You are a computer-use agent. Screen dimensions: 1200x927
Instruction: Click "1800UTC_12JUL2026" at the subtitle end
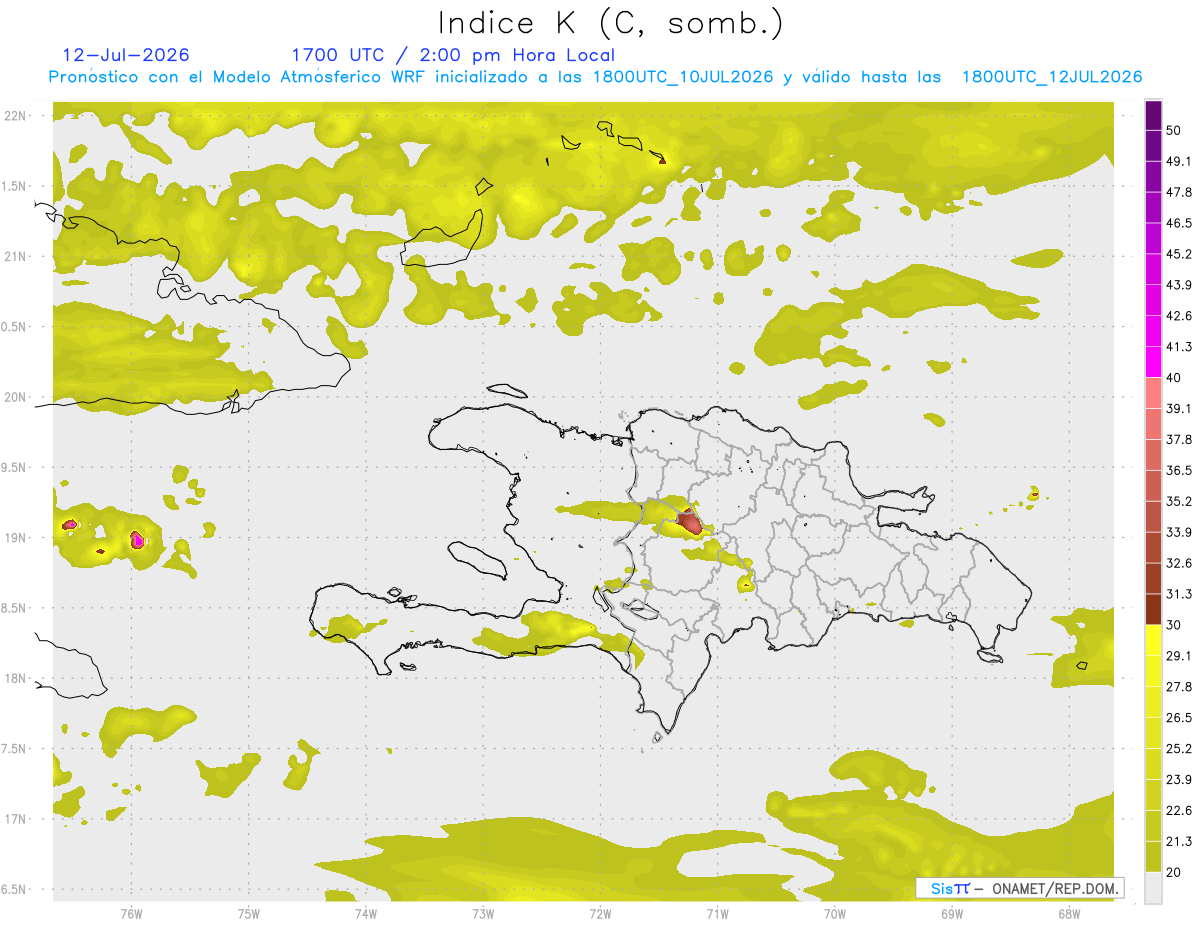[x=1052, y=77]
